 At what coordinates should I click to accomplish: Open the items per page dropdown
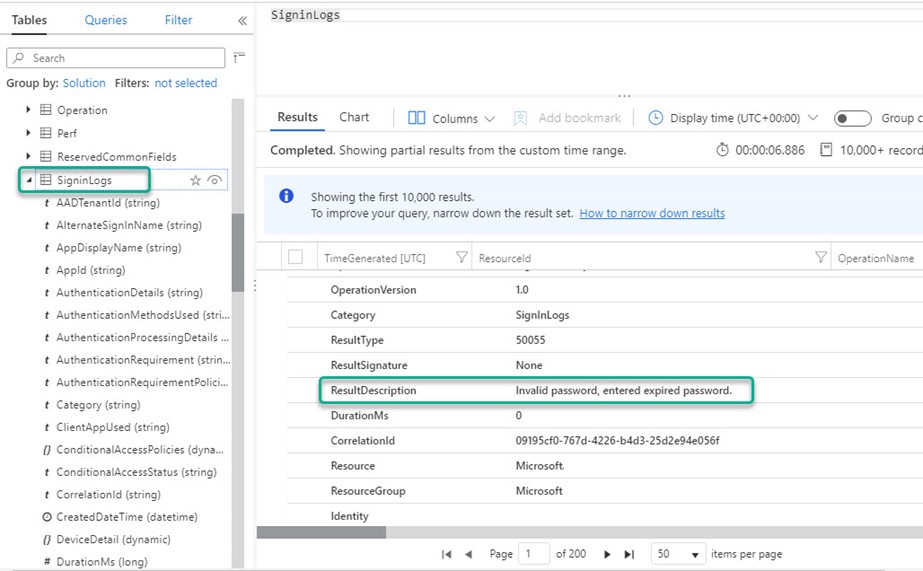tap(676, 554)
